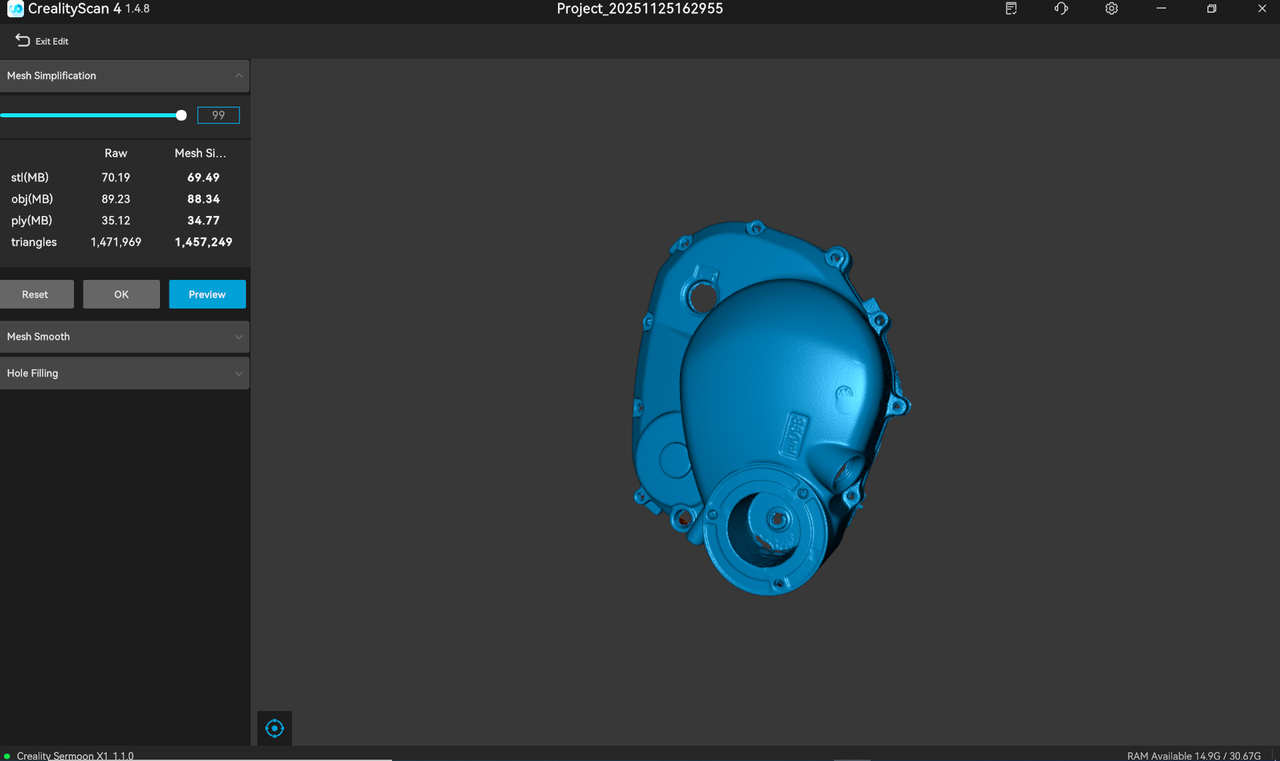The width and height of the screenshot is (1280, 761).
Task: Click the Creality Sermoon X1 device label
Action: (x=75, y=756)
